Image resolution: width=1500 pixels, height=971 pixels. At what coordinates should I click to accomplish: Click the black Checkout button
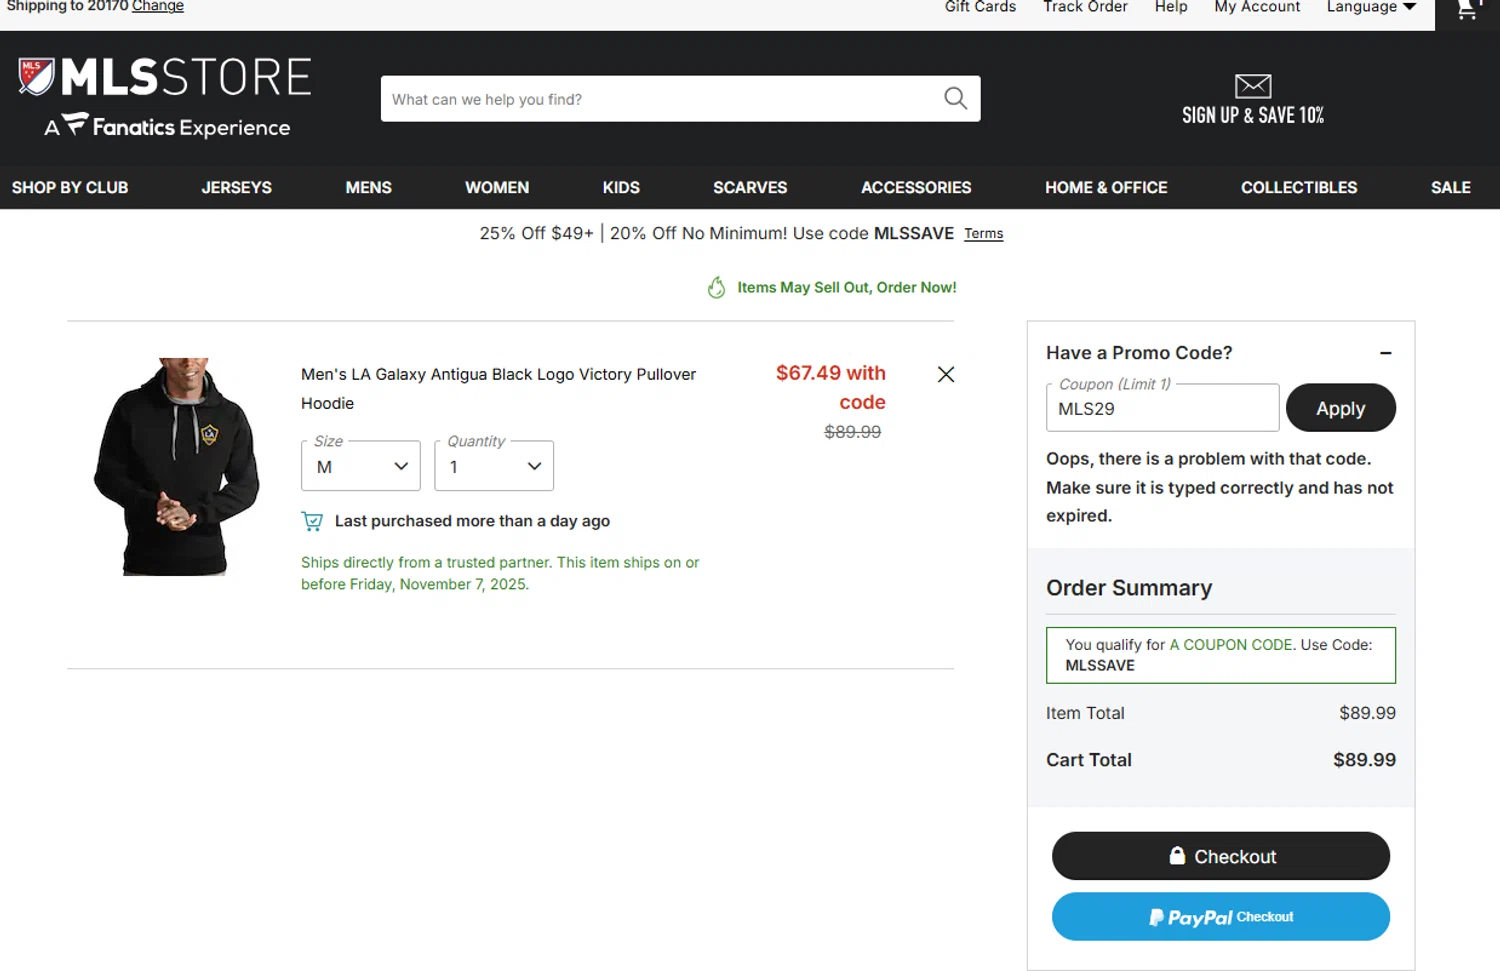click(x=1220, y=856)
